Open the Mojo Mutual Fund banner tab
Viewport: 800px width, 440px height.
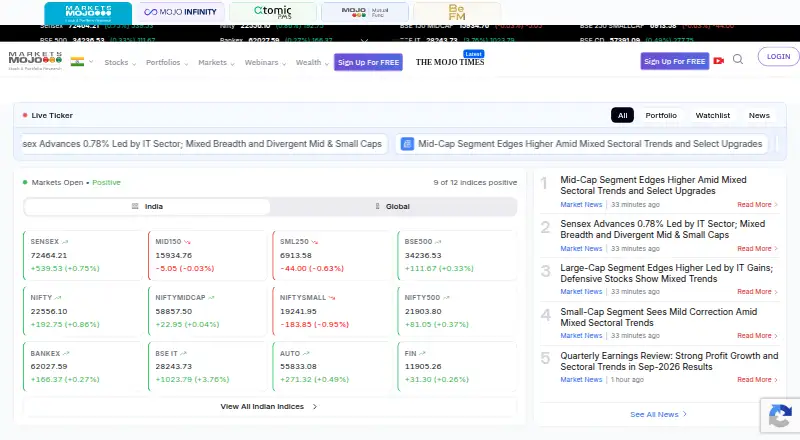(x=365, y=12)
